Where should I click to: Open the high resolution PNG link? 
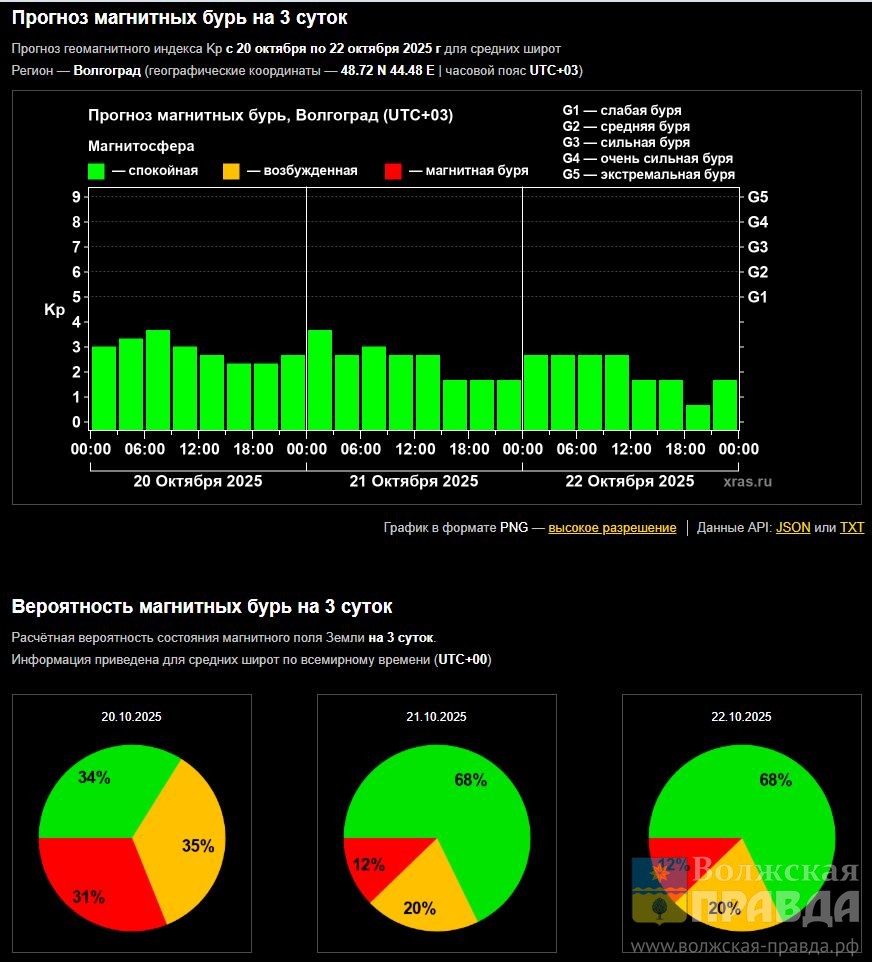coord(612,528)
